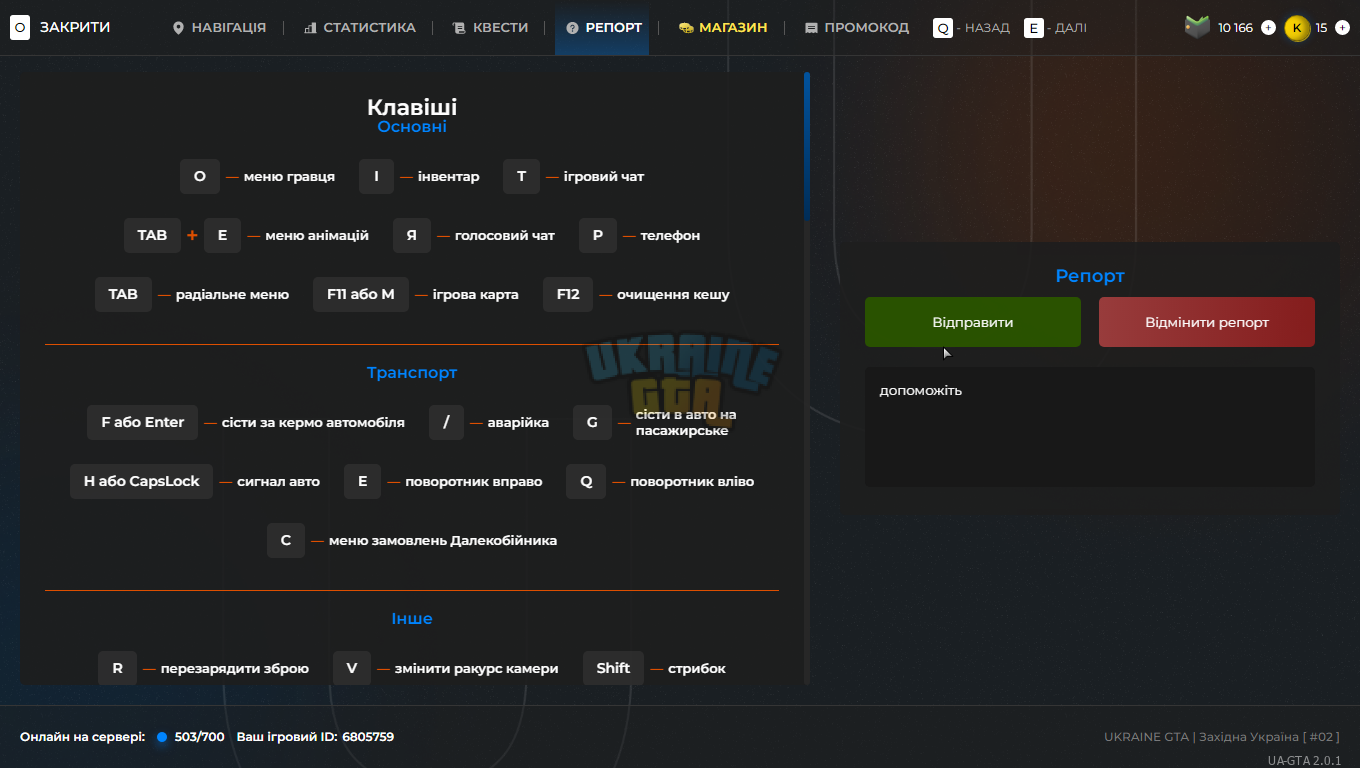Click the Репорт panel heading
This screenshot has height=768, width=1360.
(x=1090, y=276)
